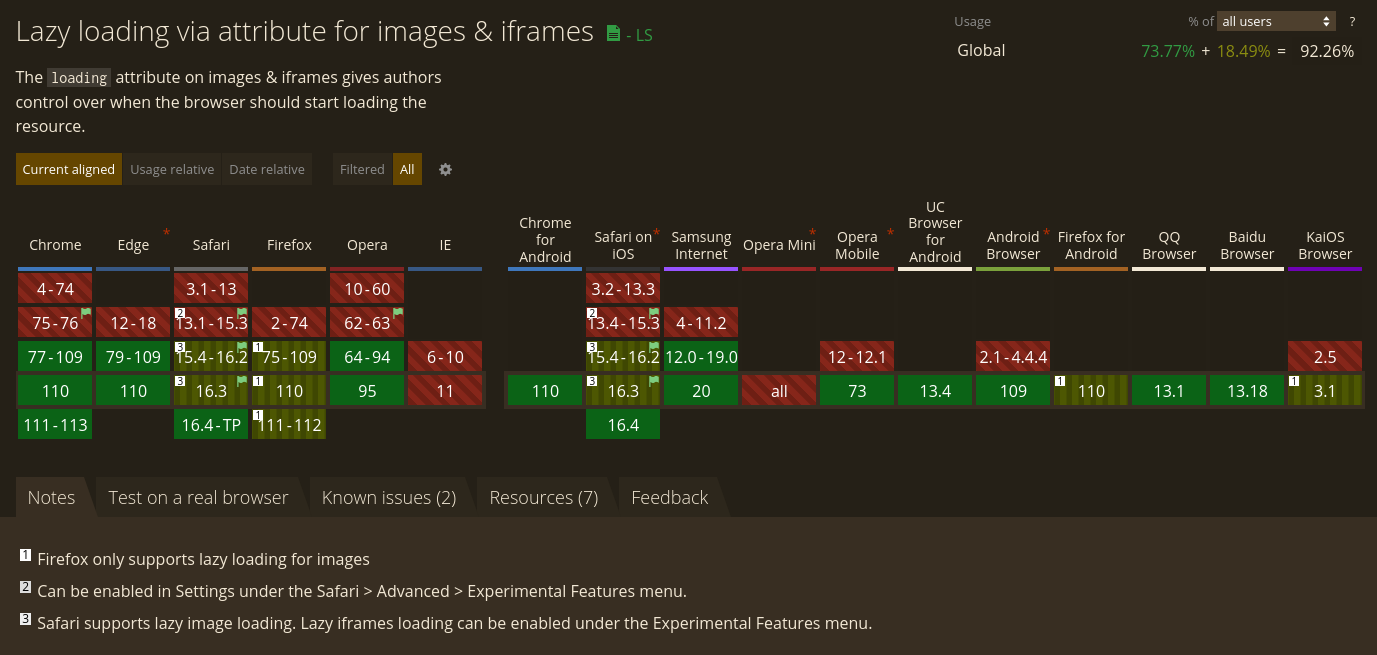Select KaiOS Browser 2.5 cell
The width and height of the screenshot is (1377, 655).
pos(1325,357)
